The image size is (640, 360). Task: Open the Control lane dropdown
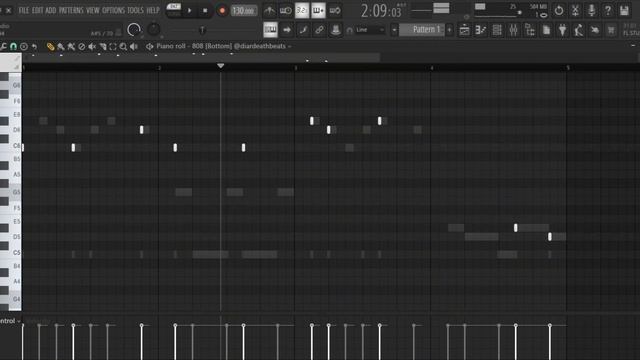coord(10,321)
